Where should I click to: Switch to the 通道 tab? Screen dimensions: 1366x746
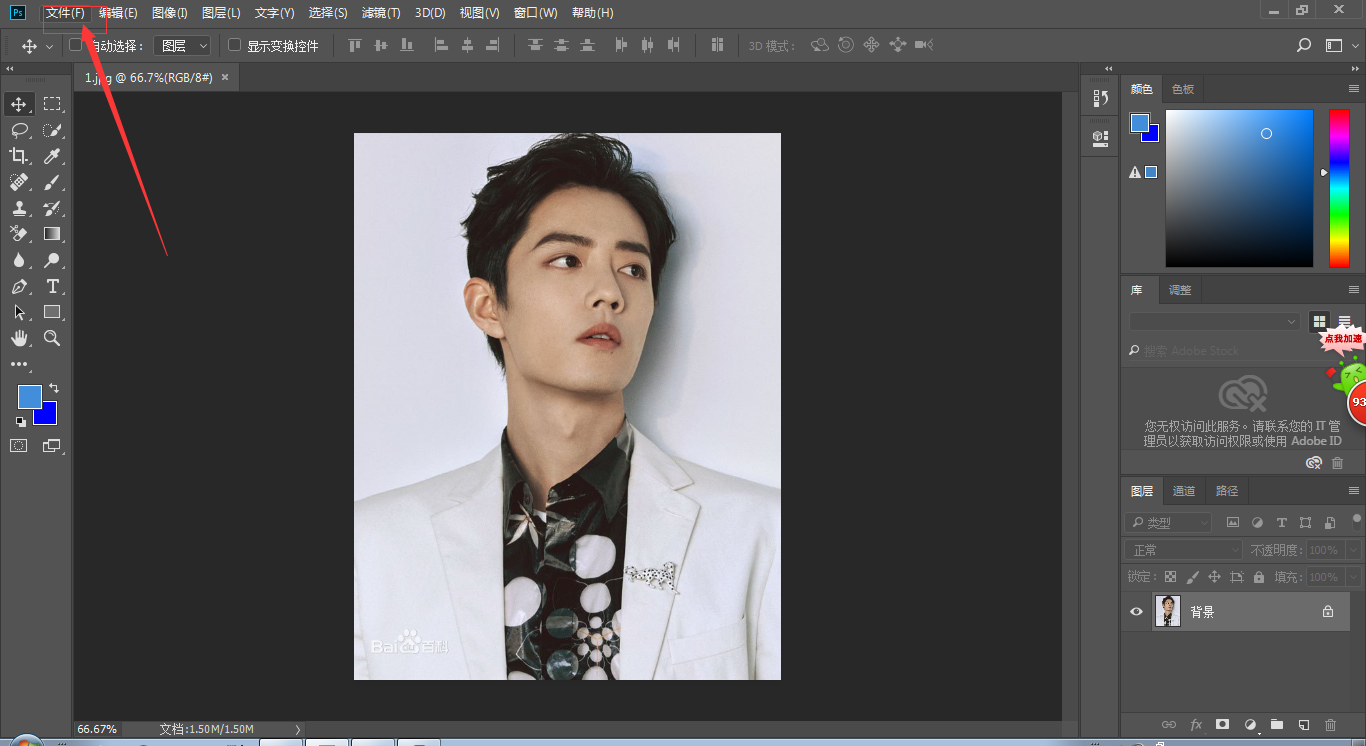click(x=1184, y=491)
